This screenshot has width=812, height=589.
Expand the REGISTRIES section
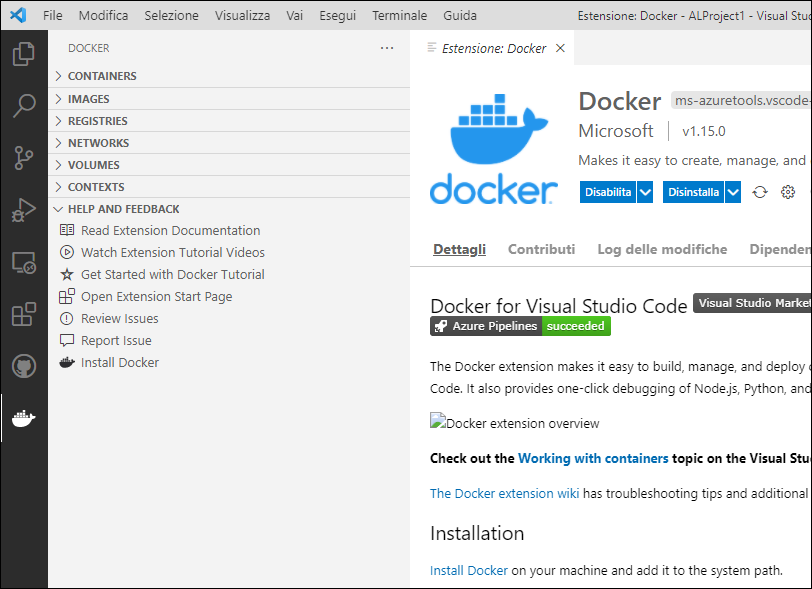[229, 121]
